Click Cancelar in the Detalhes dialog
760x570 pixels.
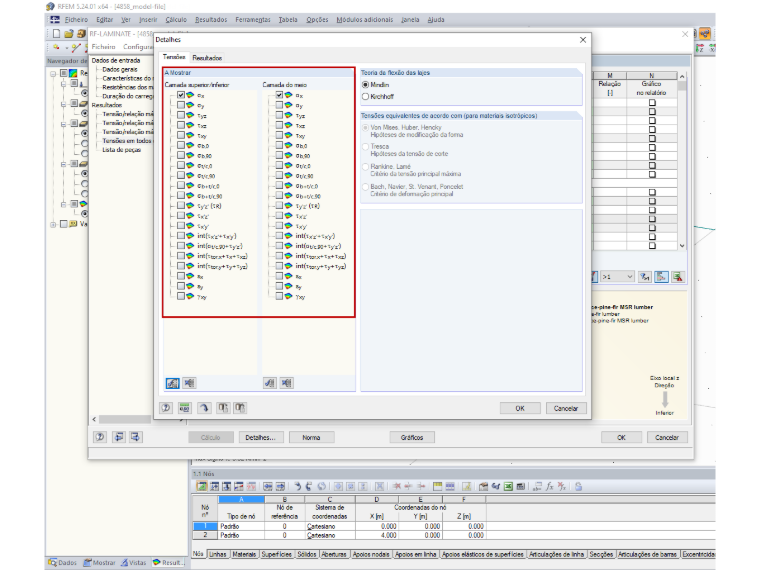tap(566, 408)
